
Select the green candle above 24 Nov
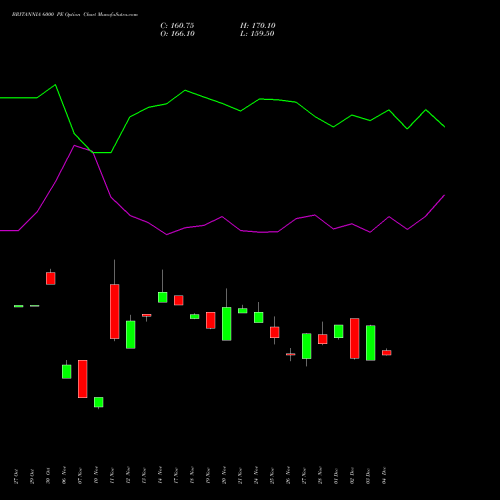pos(259,317)
